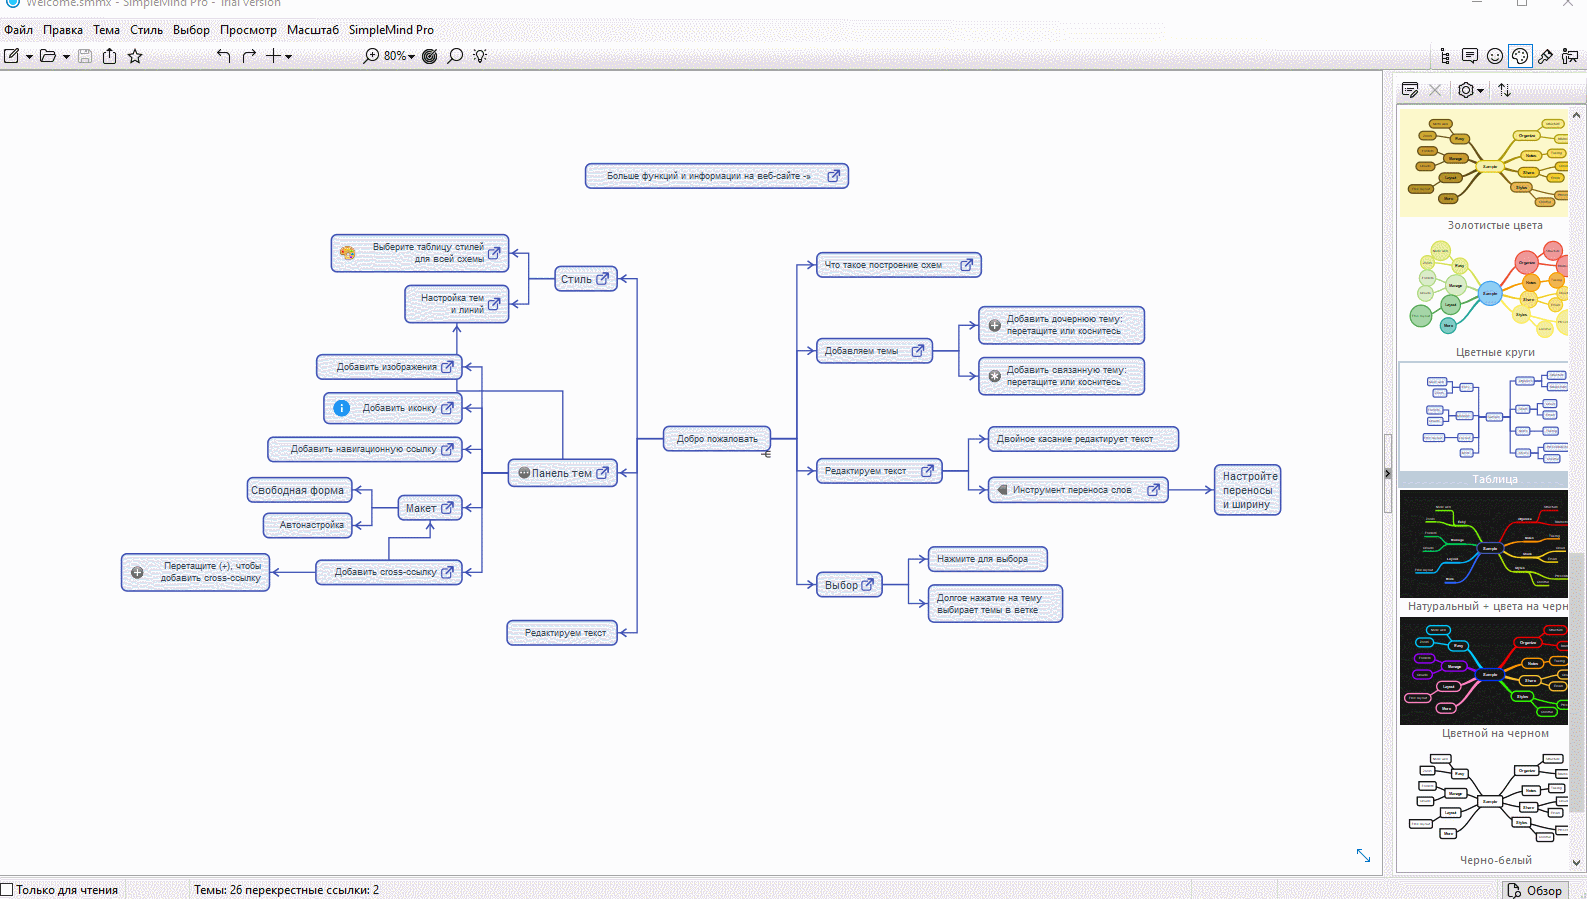Collapse the side panel splitter arrow
This screenshot has width=1587, height=899.
pyautogui.click(x=1388, y=473)
